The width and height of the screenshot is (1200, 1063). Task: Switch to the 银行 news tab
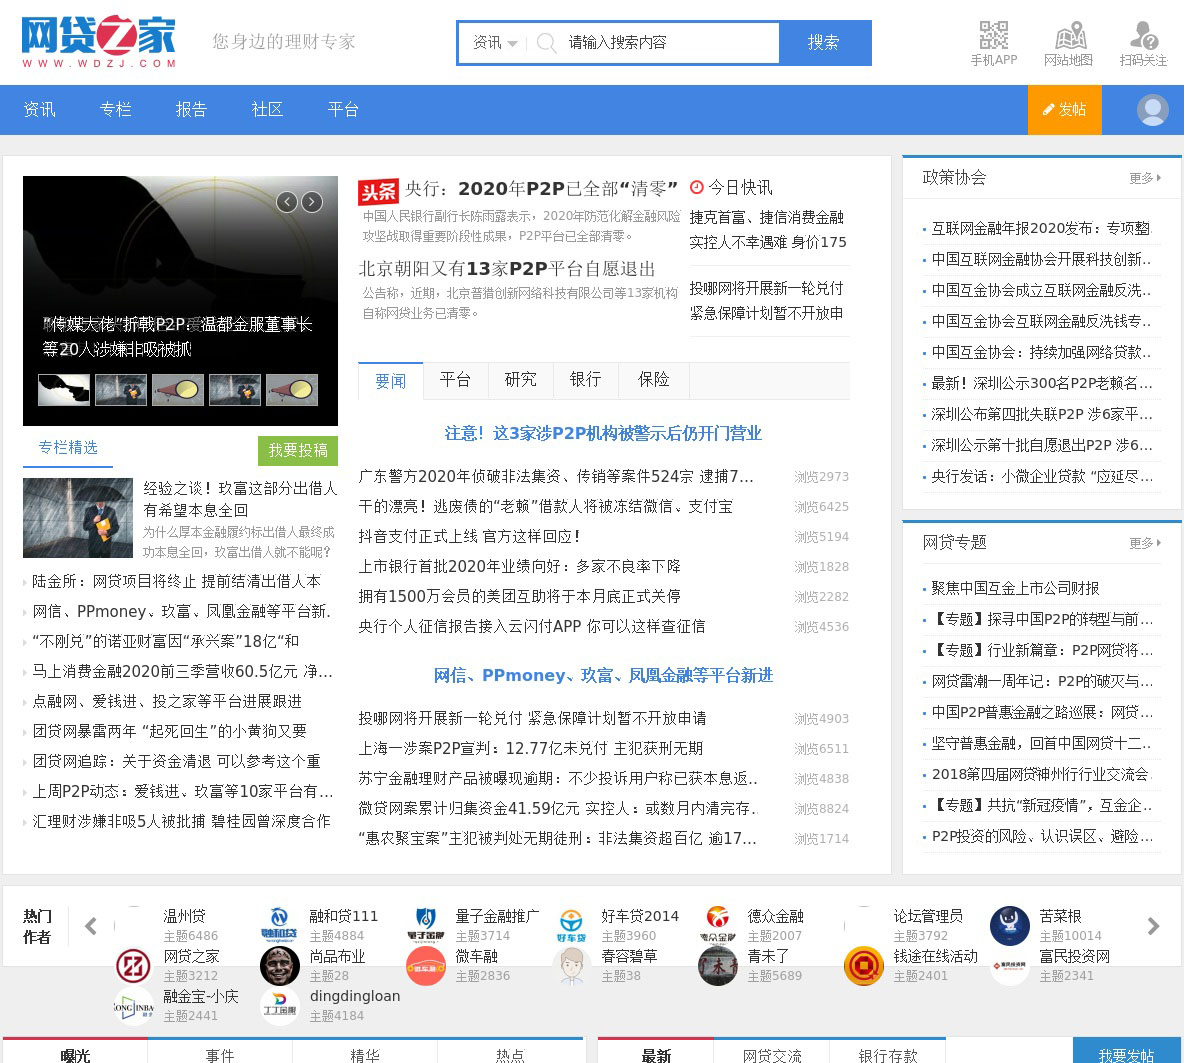coord(585,380)
